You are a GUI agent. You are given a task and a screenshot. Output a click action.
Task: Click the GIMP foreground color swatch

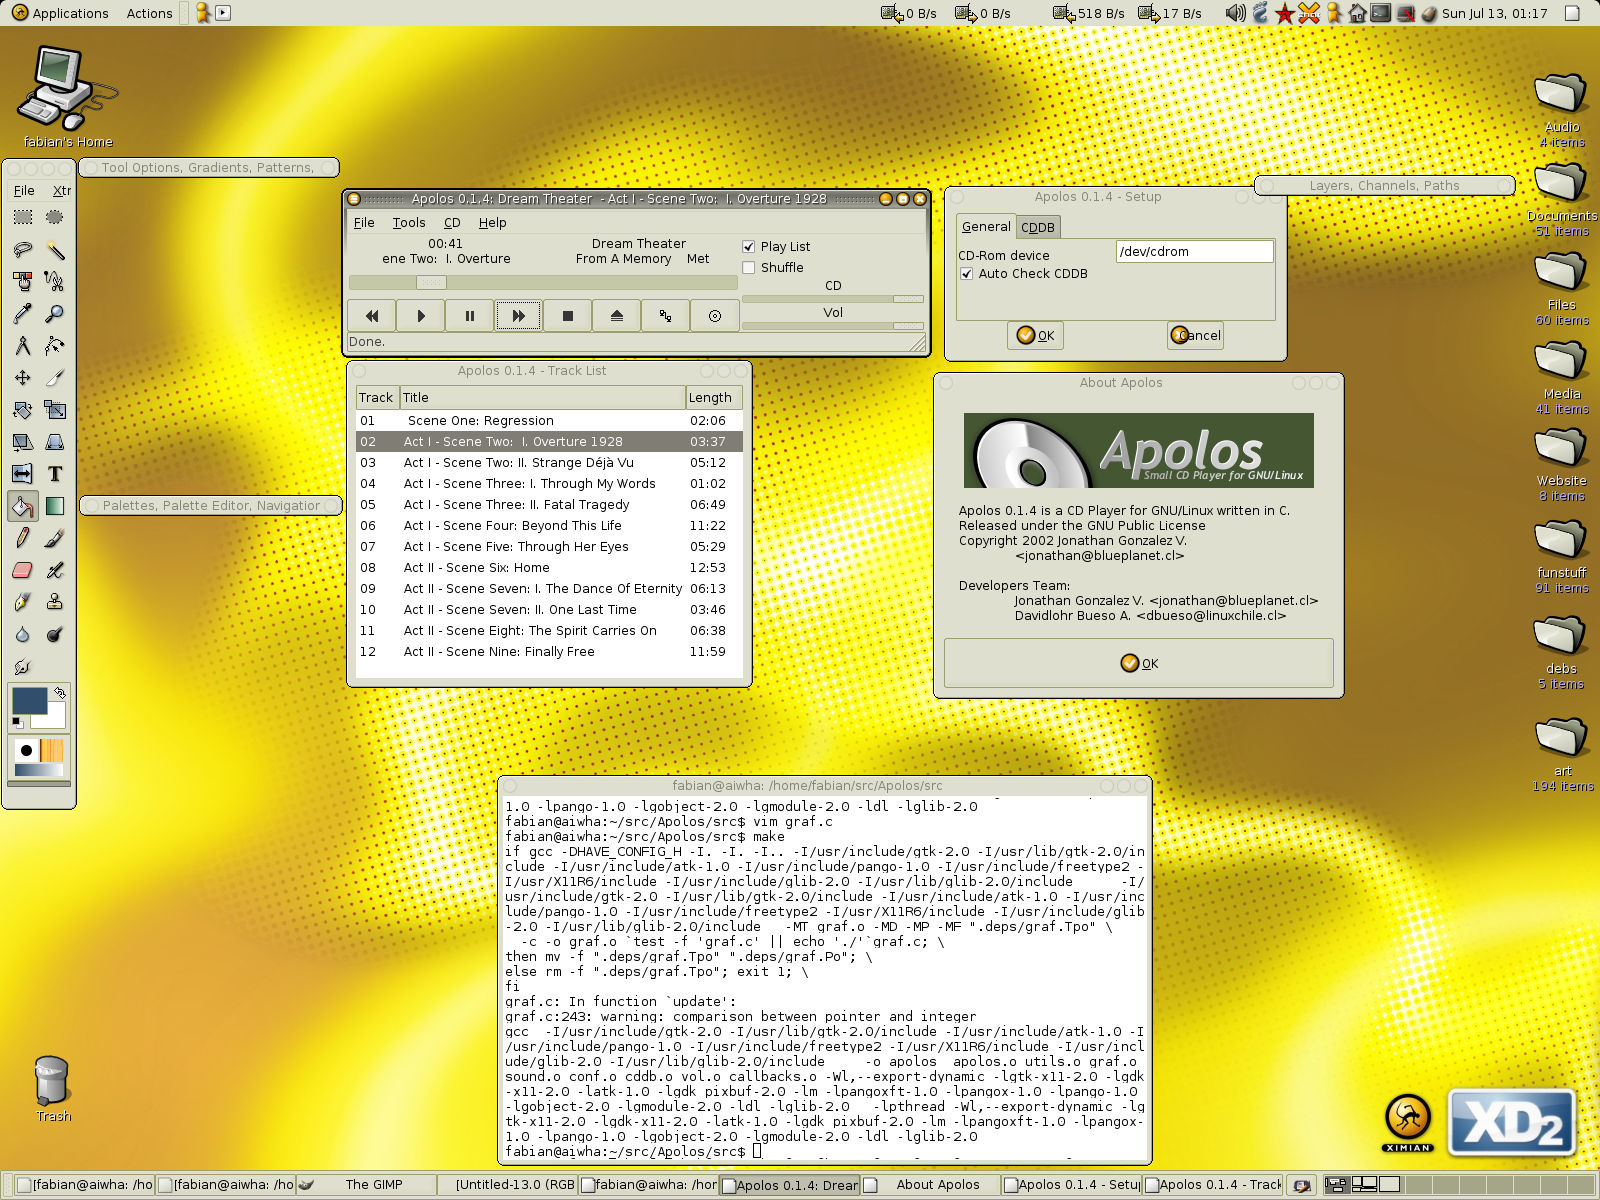point(28,701)
